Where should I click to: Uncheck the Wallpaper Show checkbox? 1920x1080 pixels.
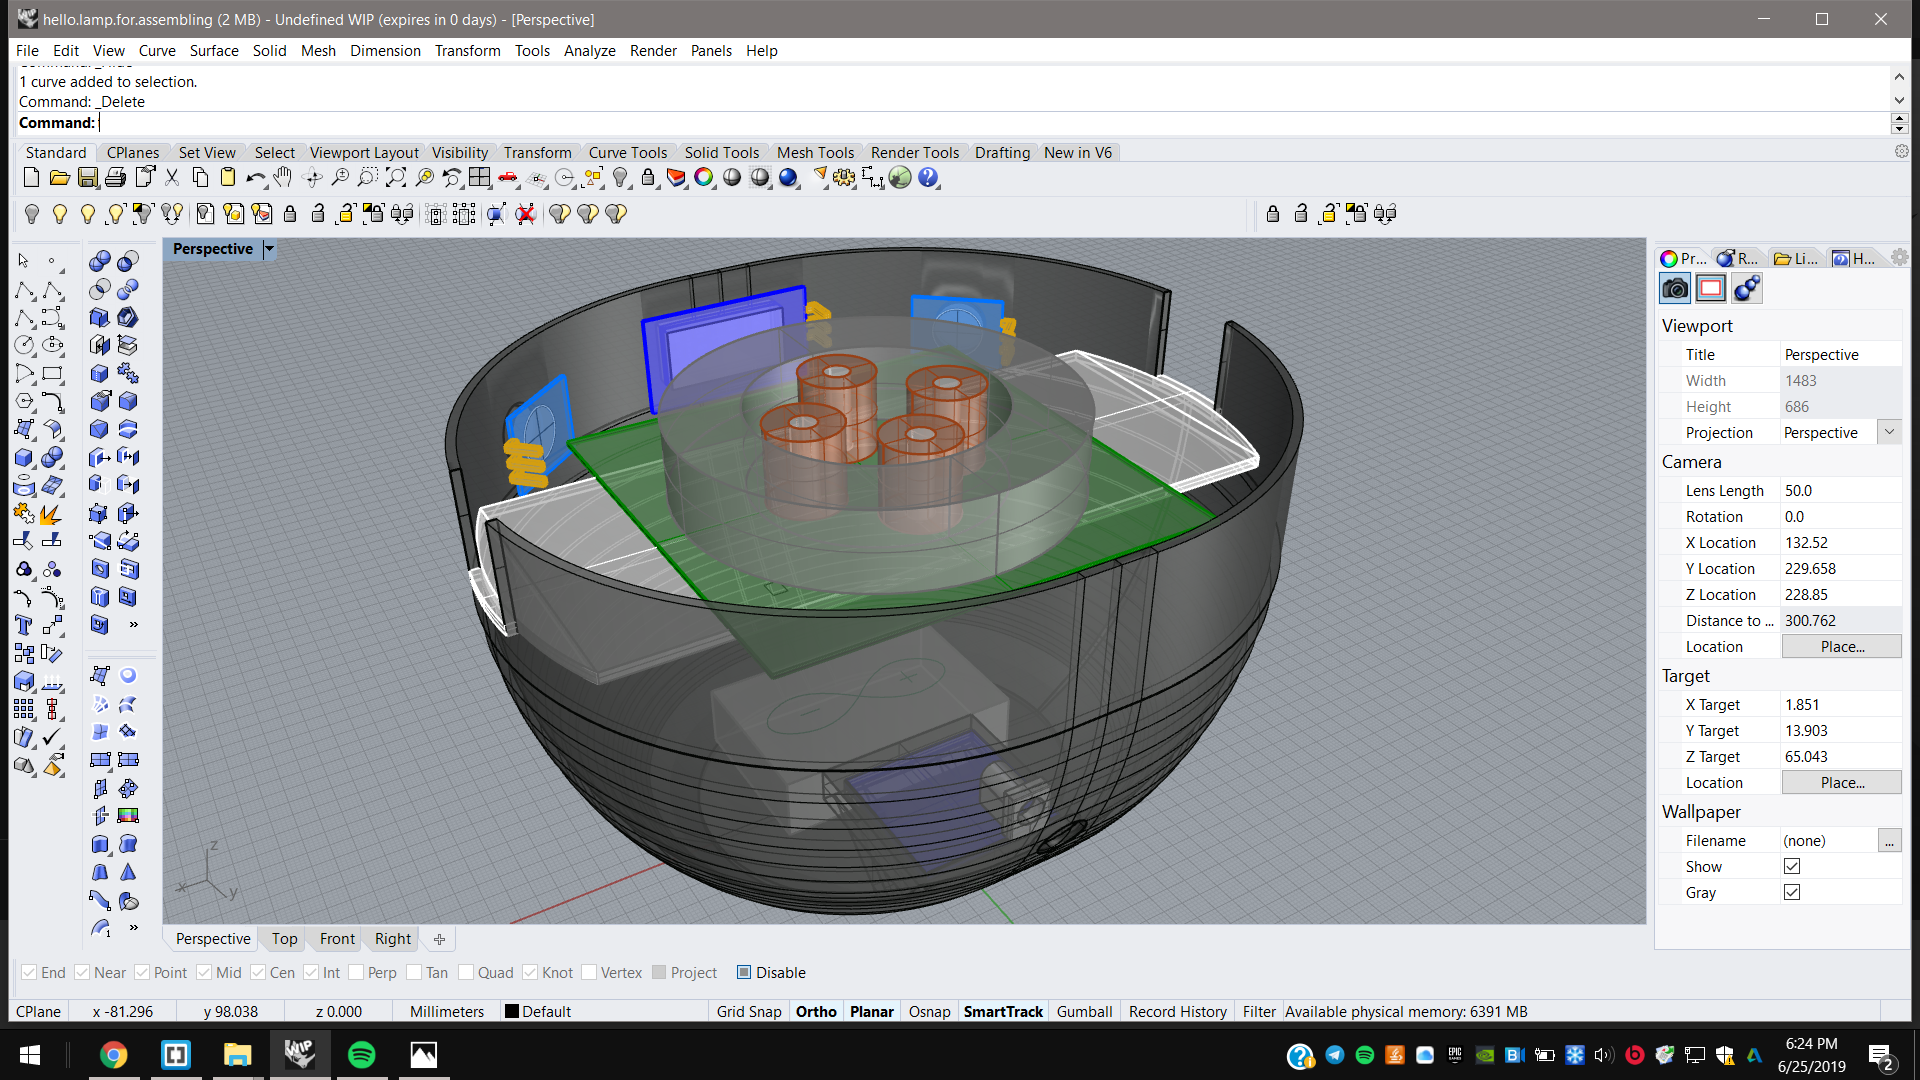[1792, 866]
